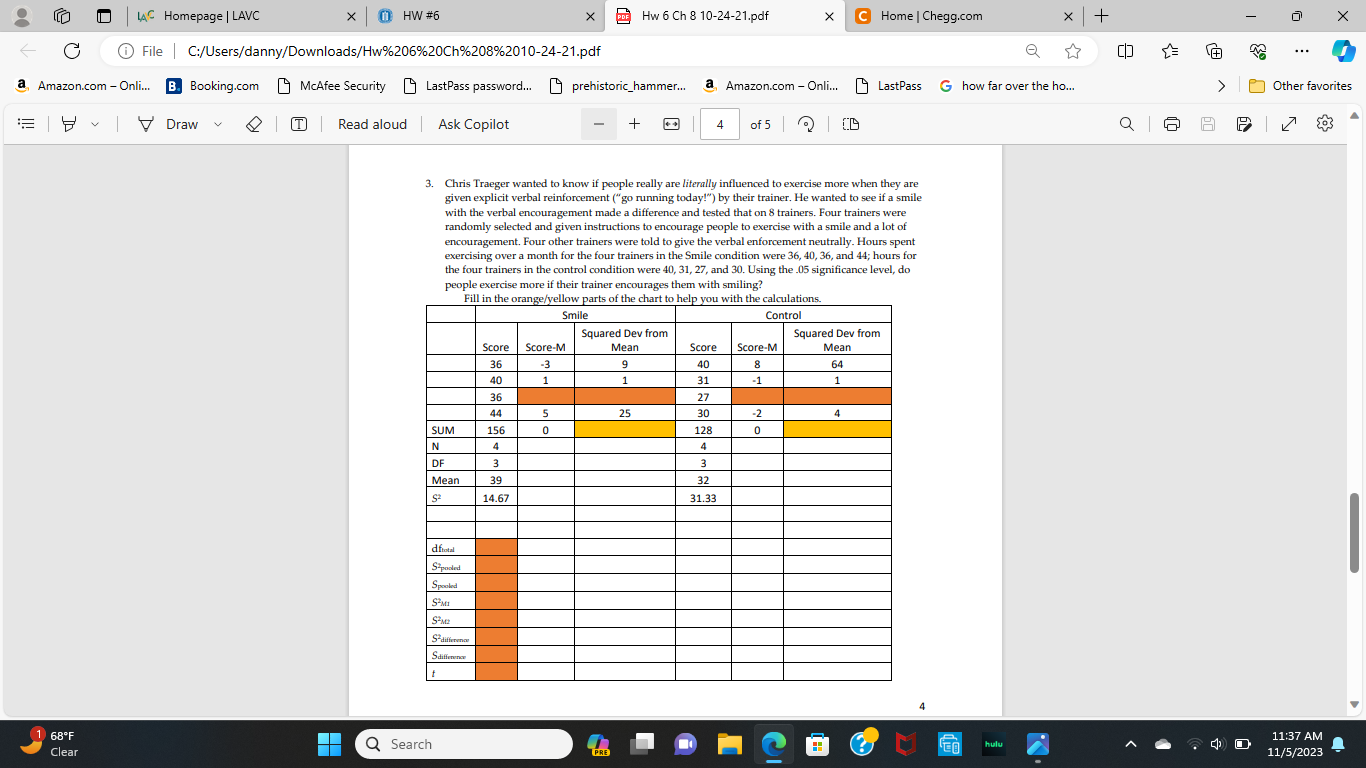
Task: Expand the highlight color options arrow
Action: pyautogui.click(x=95, y=124)
